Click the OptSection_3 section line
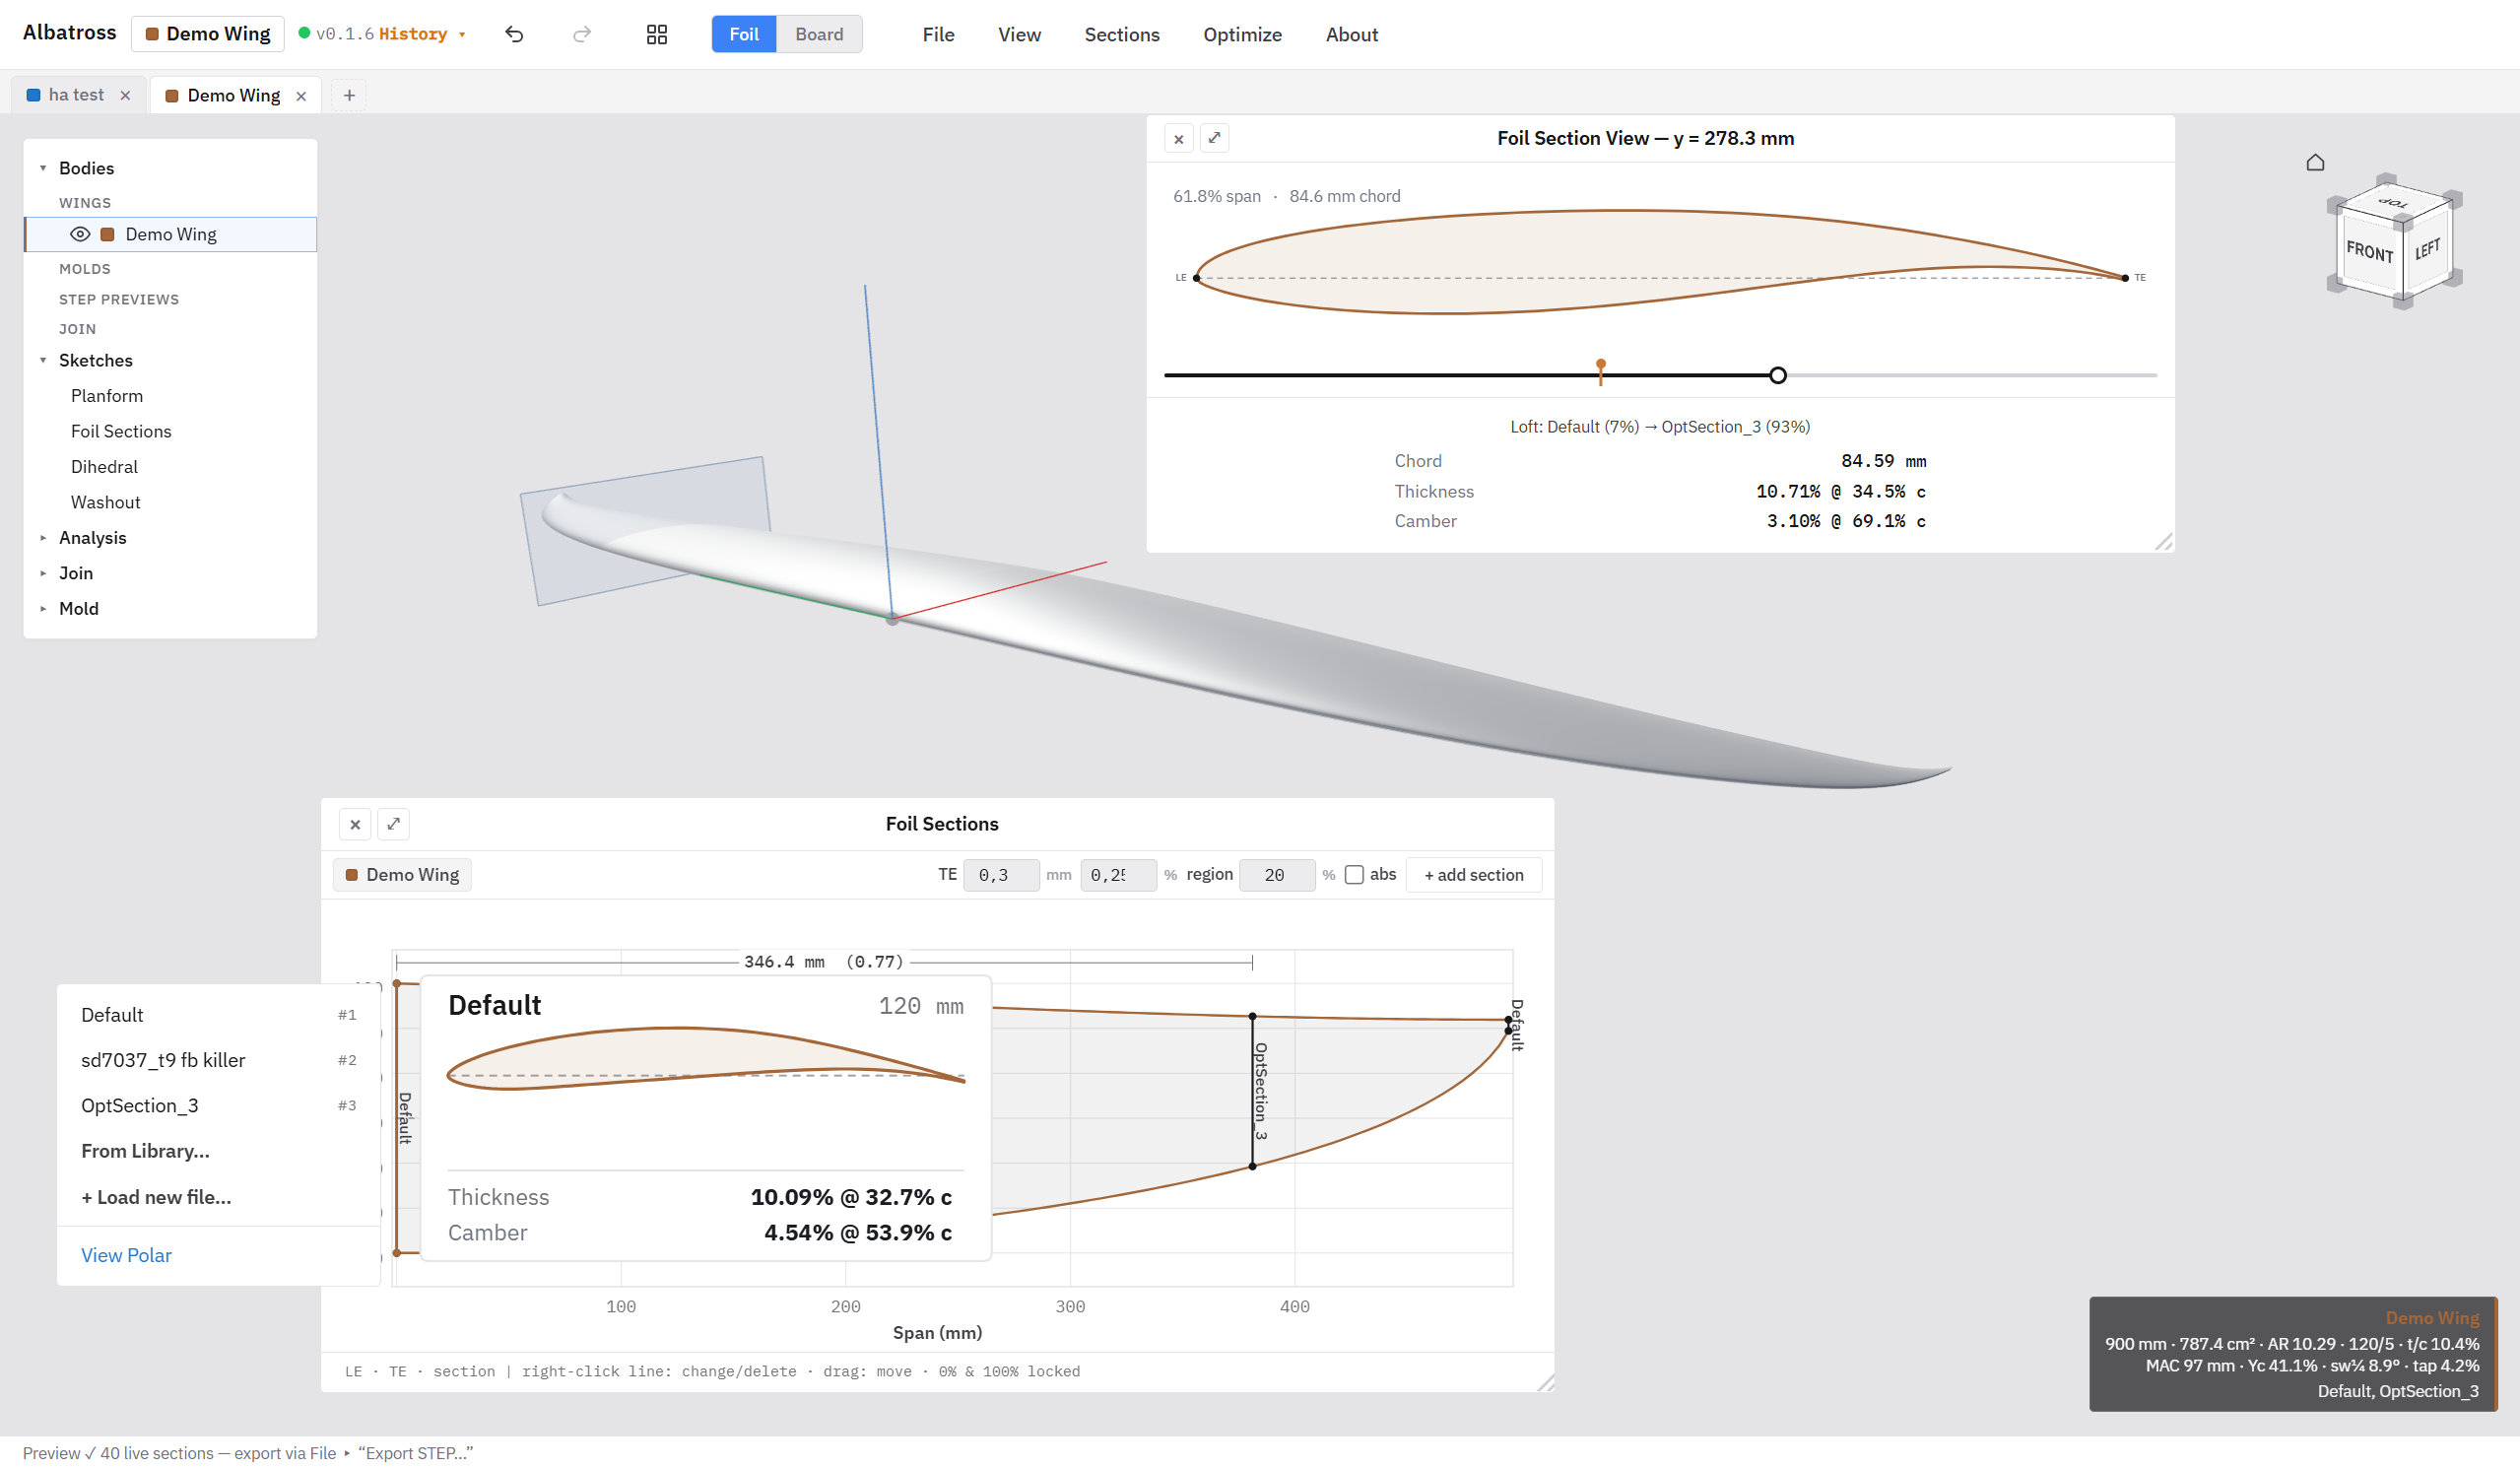 (x=1253, y=1091)
